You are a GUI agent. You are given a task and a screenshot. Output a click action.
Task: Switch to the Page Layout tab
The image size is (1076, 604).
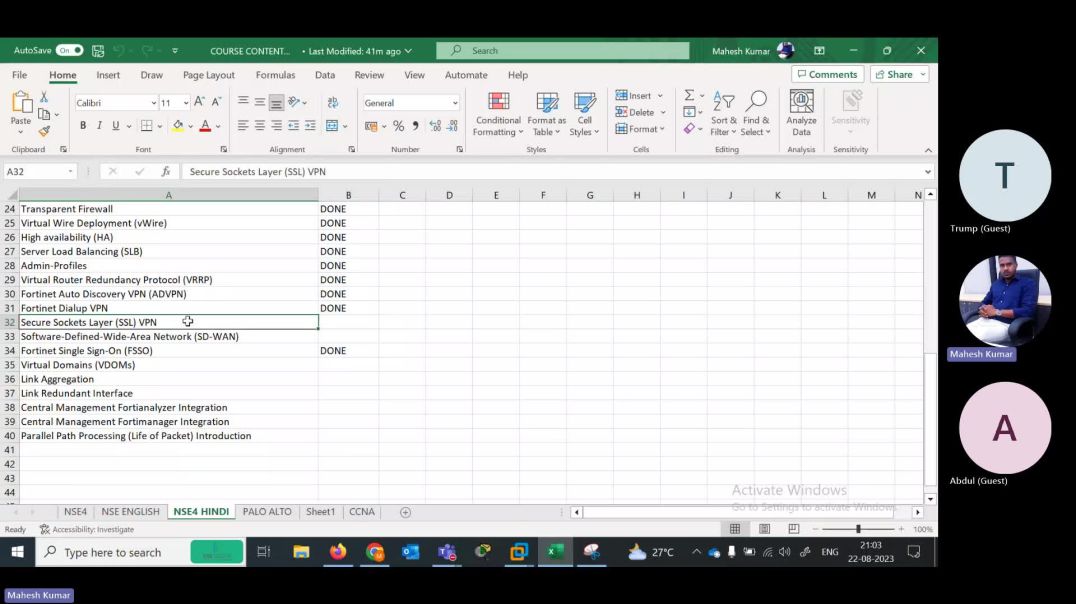tap(209, 75)
